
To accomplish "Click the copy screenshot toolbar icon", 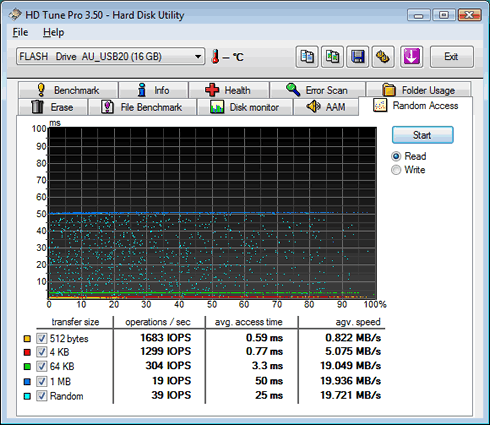I will point(332,57).
